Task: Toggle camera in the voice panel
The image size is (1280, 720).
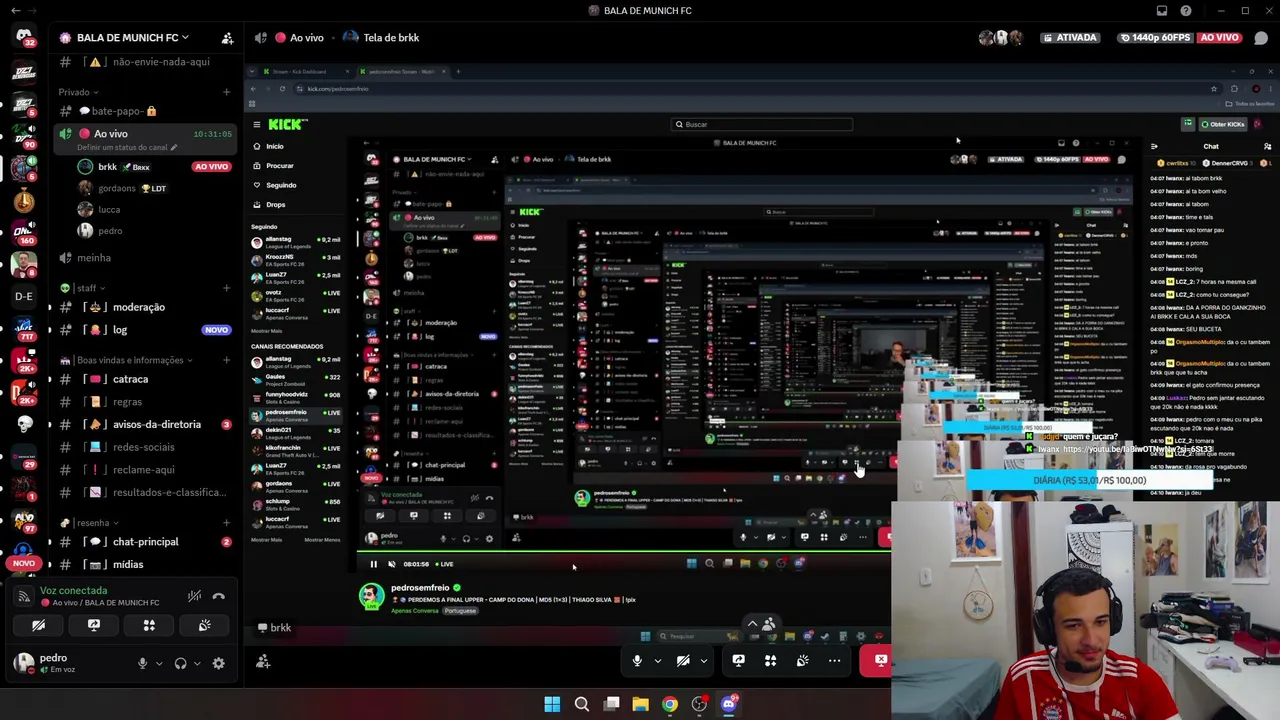Action: point(38,625)
